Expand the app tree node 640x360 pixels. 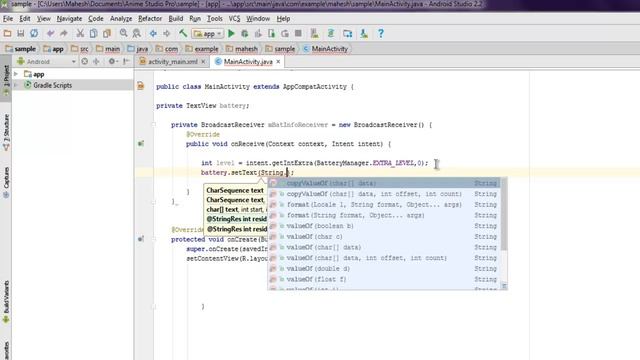pyautogui.click(x=16, y=74)
